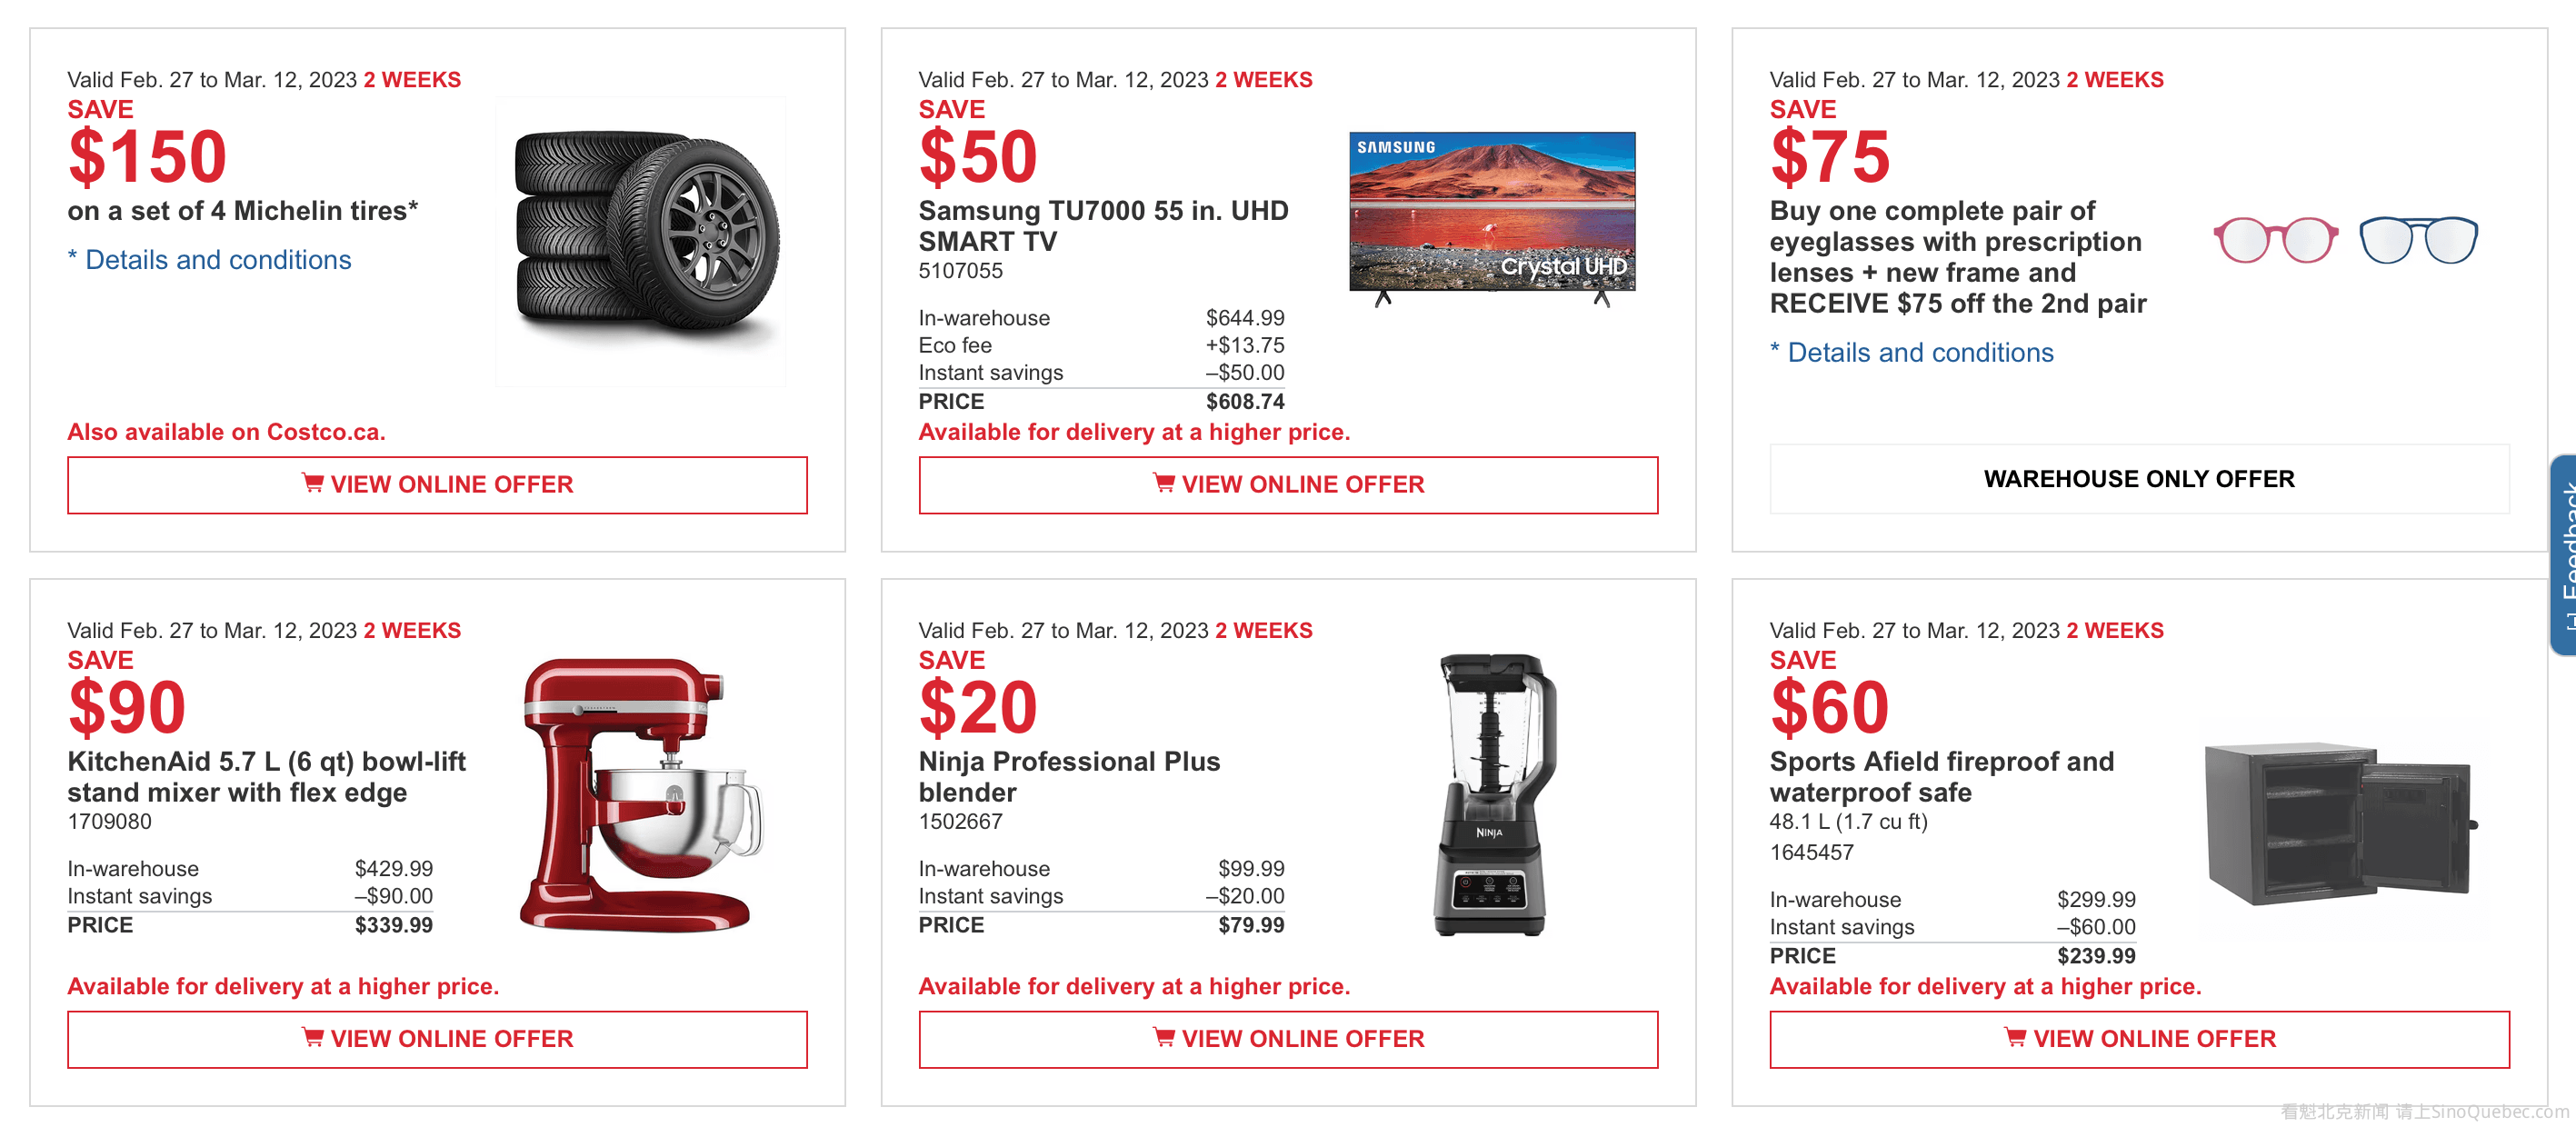The width and height of the screenshot is (2576, 1127).
Task: Click the Warehouse Only Offer label
Action: tap(2138, 479)
